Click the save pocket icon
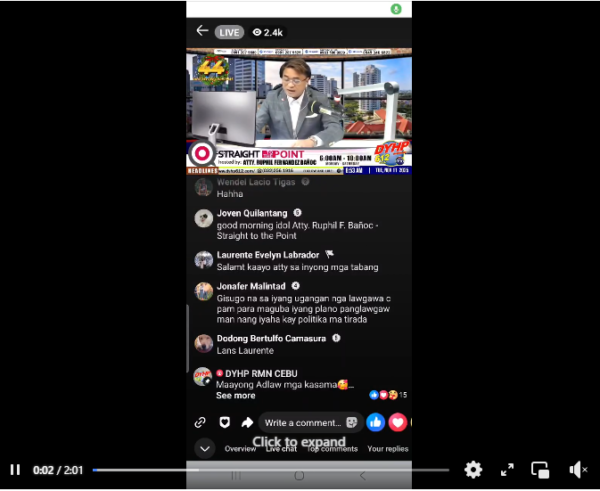 (x=224, y=422)
